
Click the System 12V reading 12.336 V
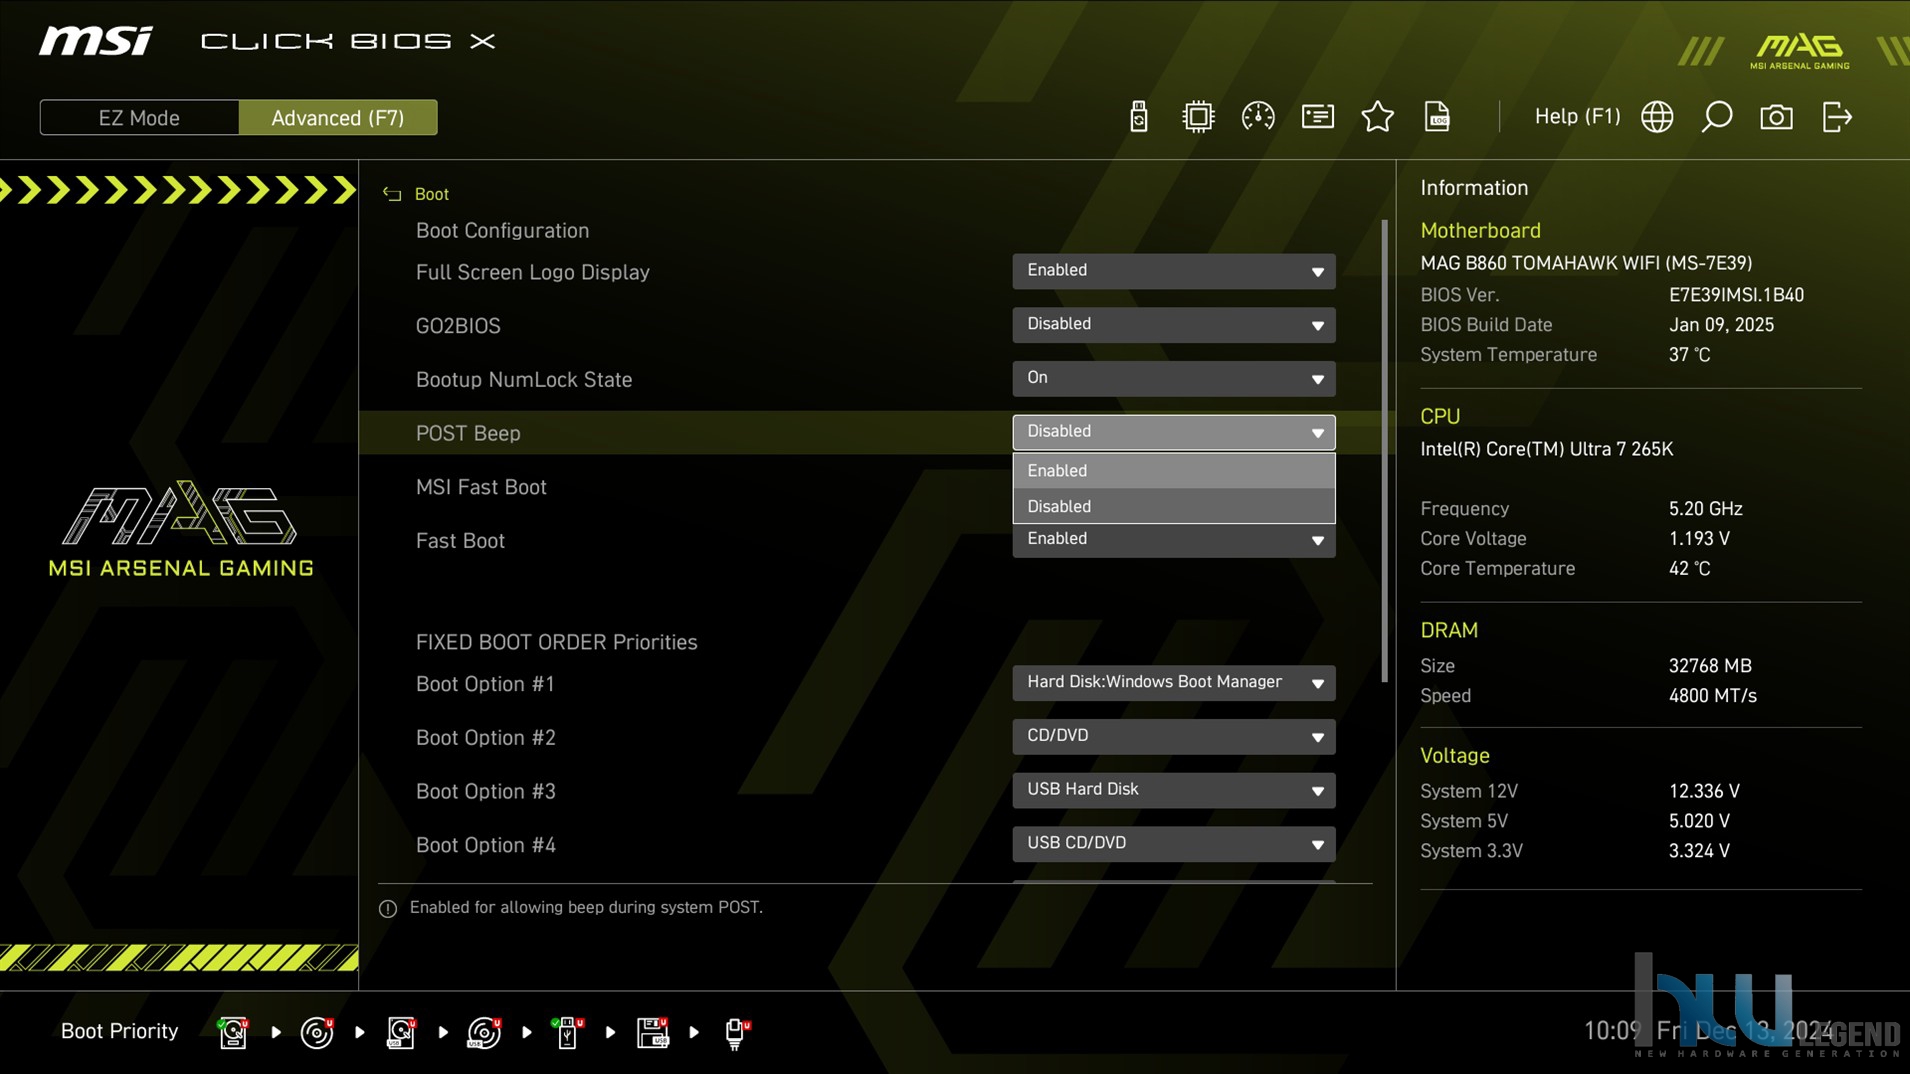coord(1704,791)
